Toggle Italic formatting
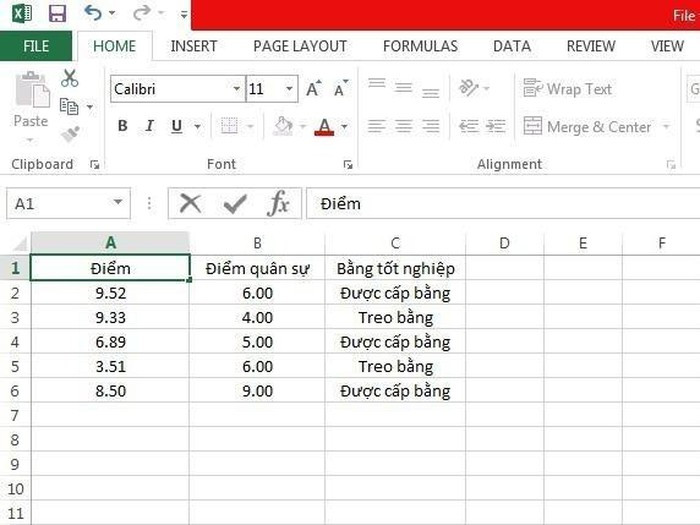This screenshot has height=525, width=700. (x=149, y=127)
